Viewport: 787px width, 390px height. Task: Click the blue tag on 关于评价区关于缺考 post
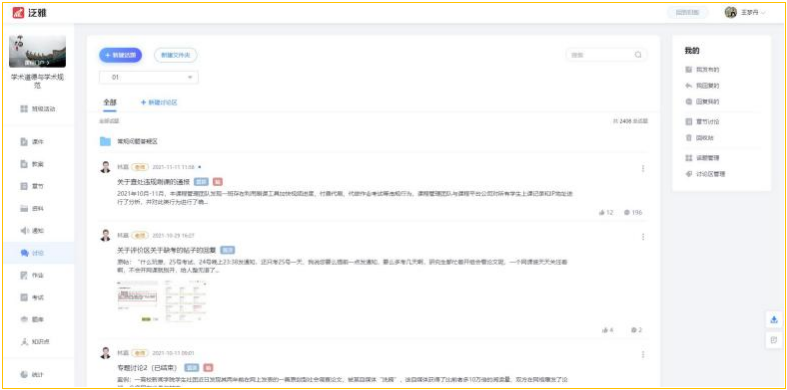click(227, 250)
